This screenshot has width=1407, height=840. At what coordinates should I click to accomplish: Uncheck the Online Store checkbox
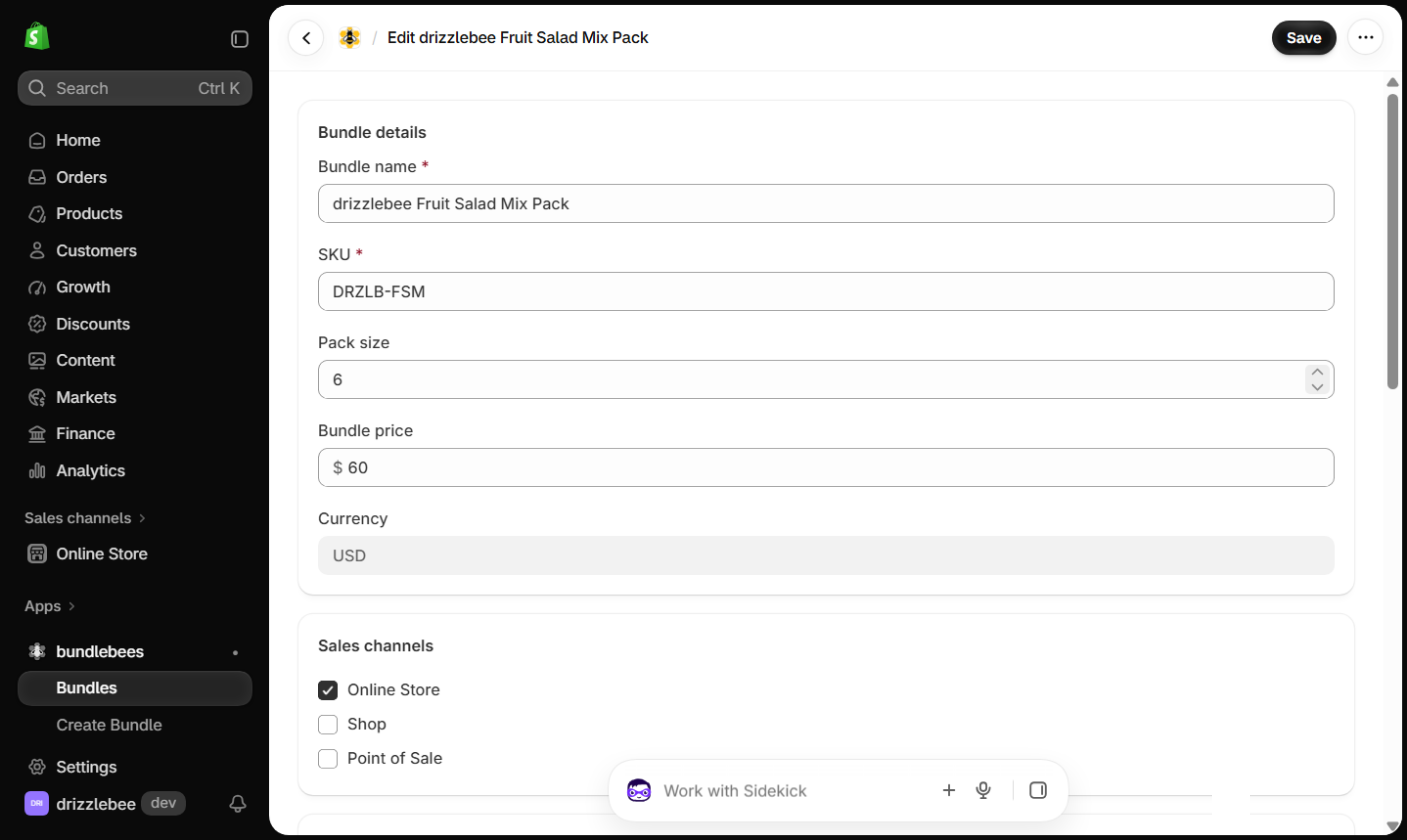click(x=328, y=690)
